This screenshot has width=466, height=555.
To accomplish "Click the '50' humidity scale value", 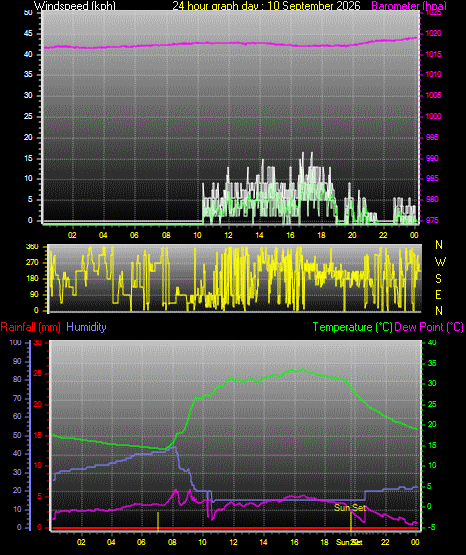I will [17, 436].
